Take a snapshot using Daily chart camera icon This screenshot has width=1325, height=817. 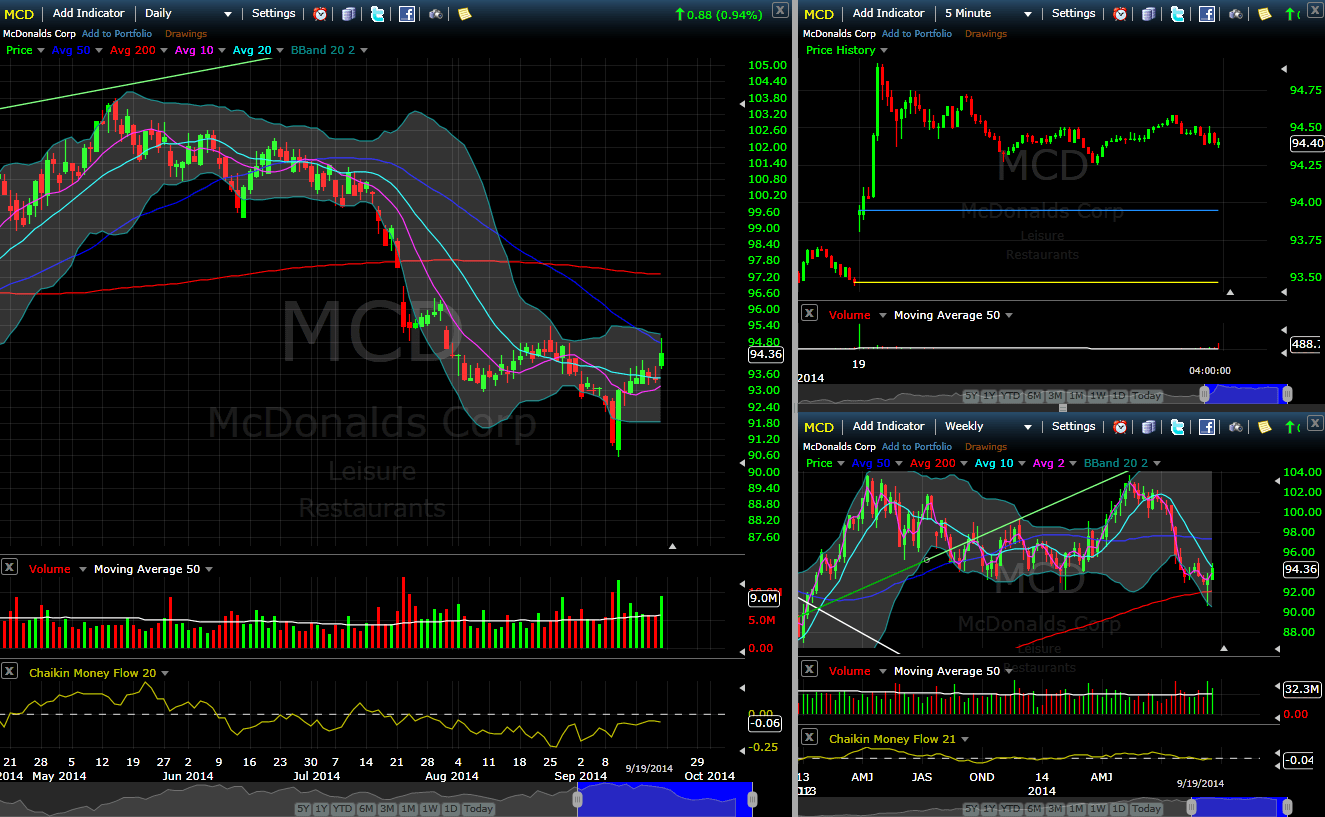436,14
